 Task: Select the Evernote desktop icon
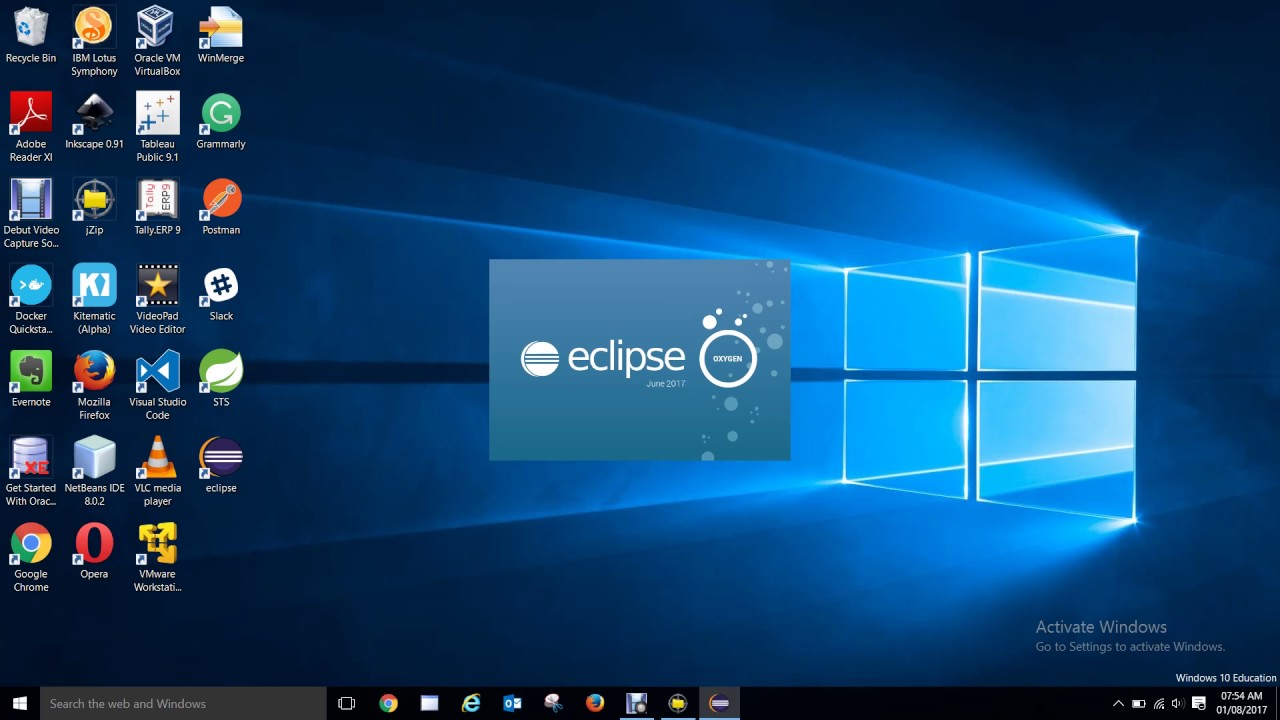tap(31, 380)
